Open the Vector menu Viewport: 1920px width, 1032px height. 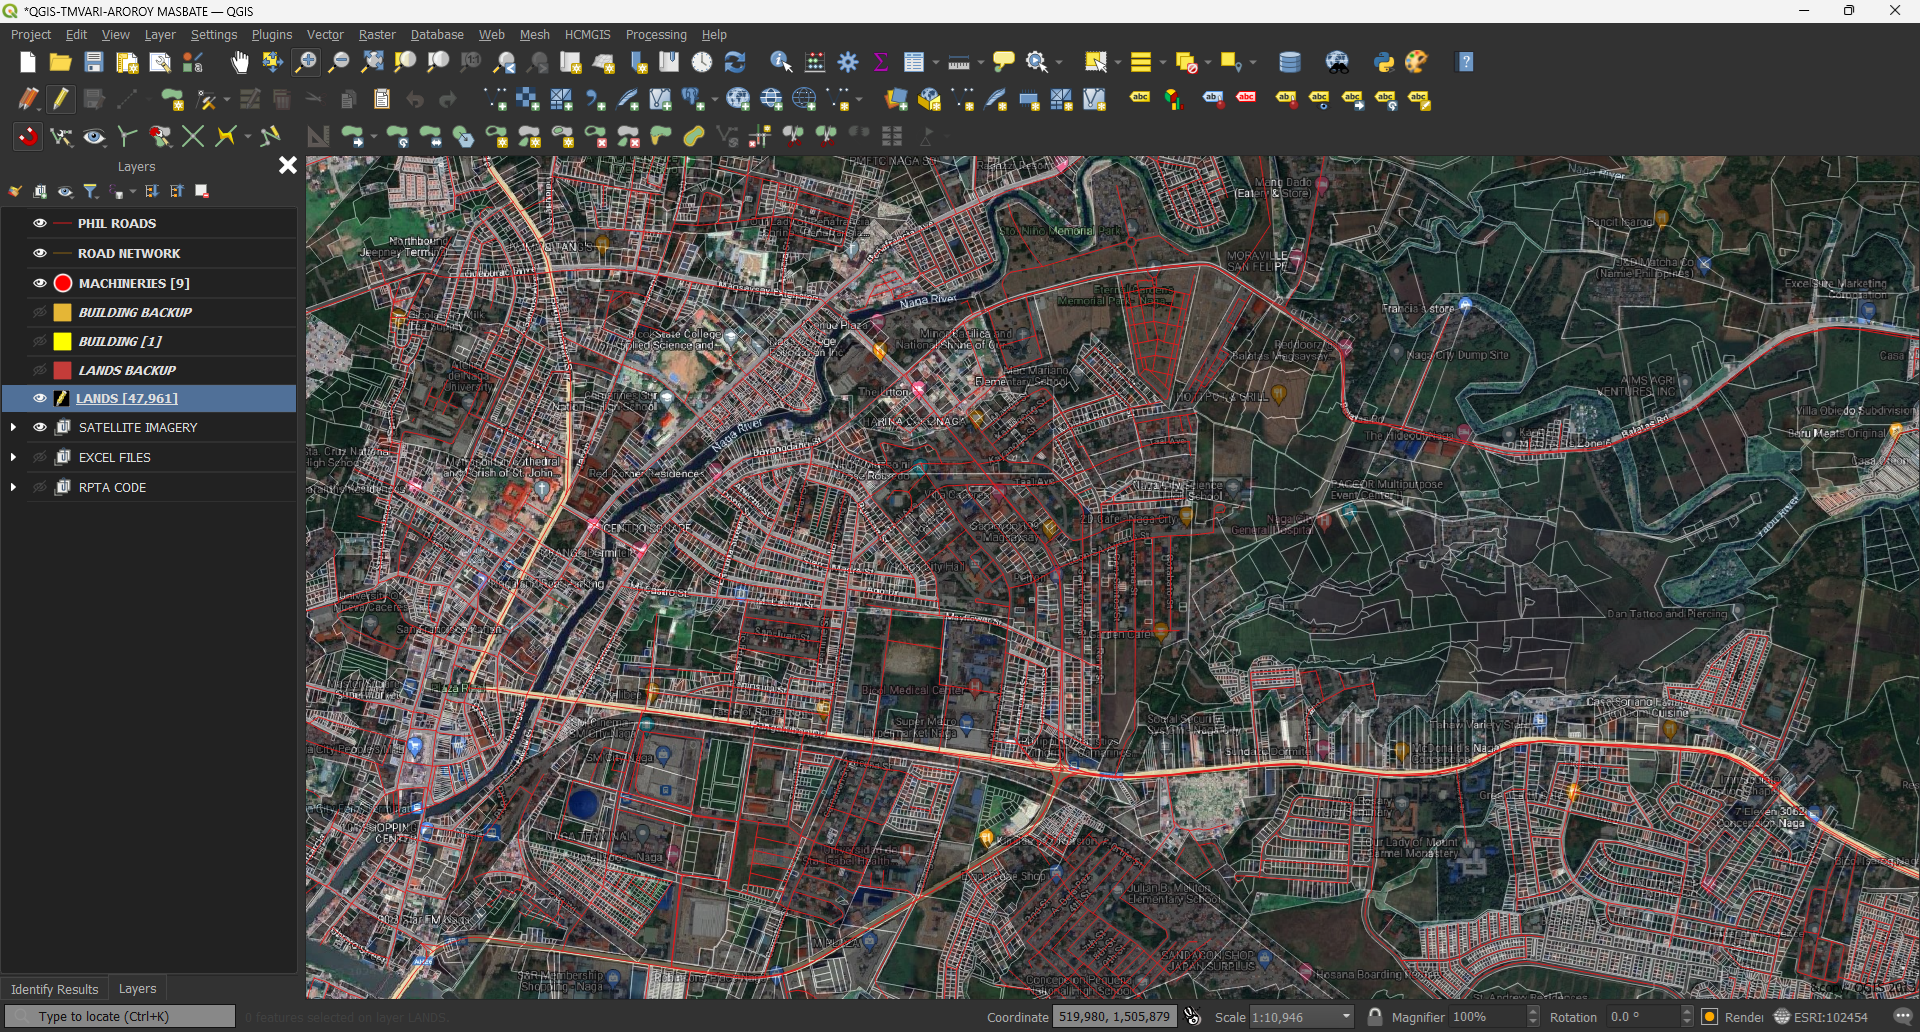point(325,34)
